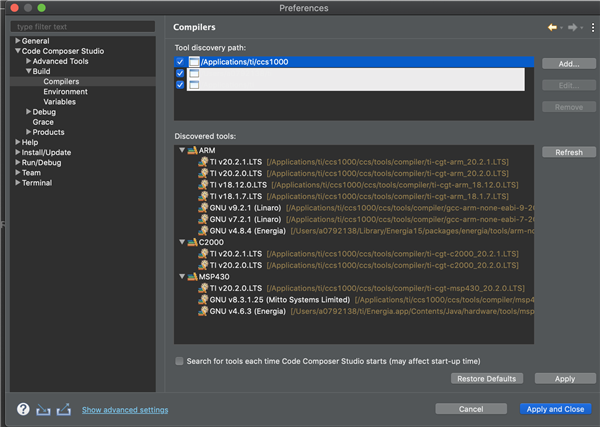This screenshot has width=600, height=427.
Task: Click the Add... button
Action: pos(569,64)
